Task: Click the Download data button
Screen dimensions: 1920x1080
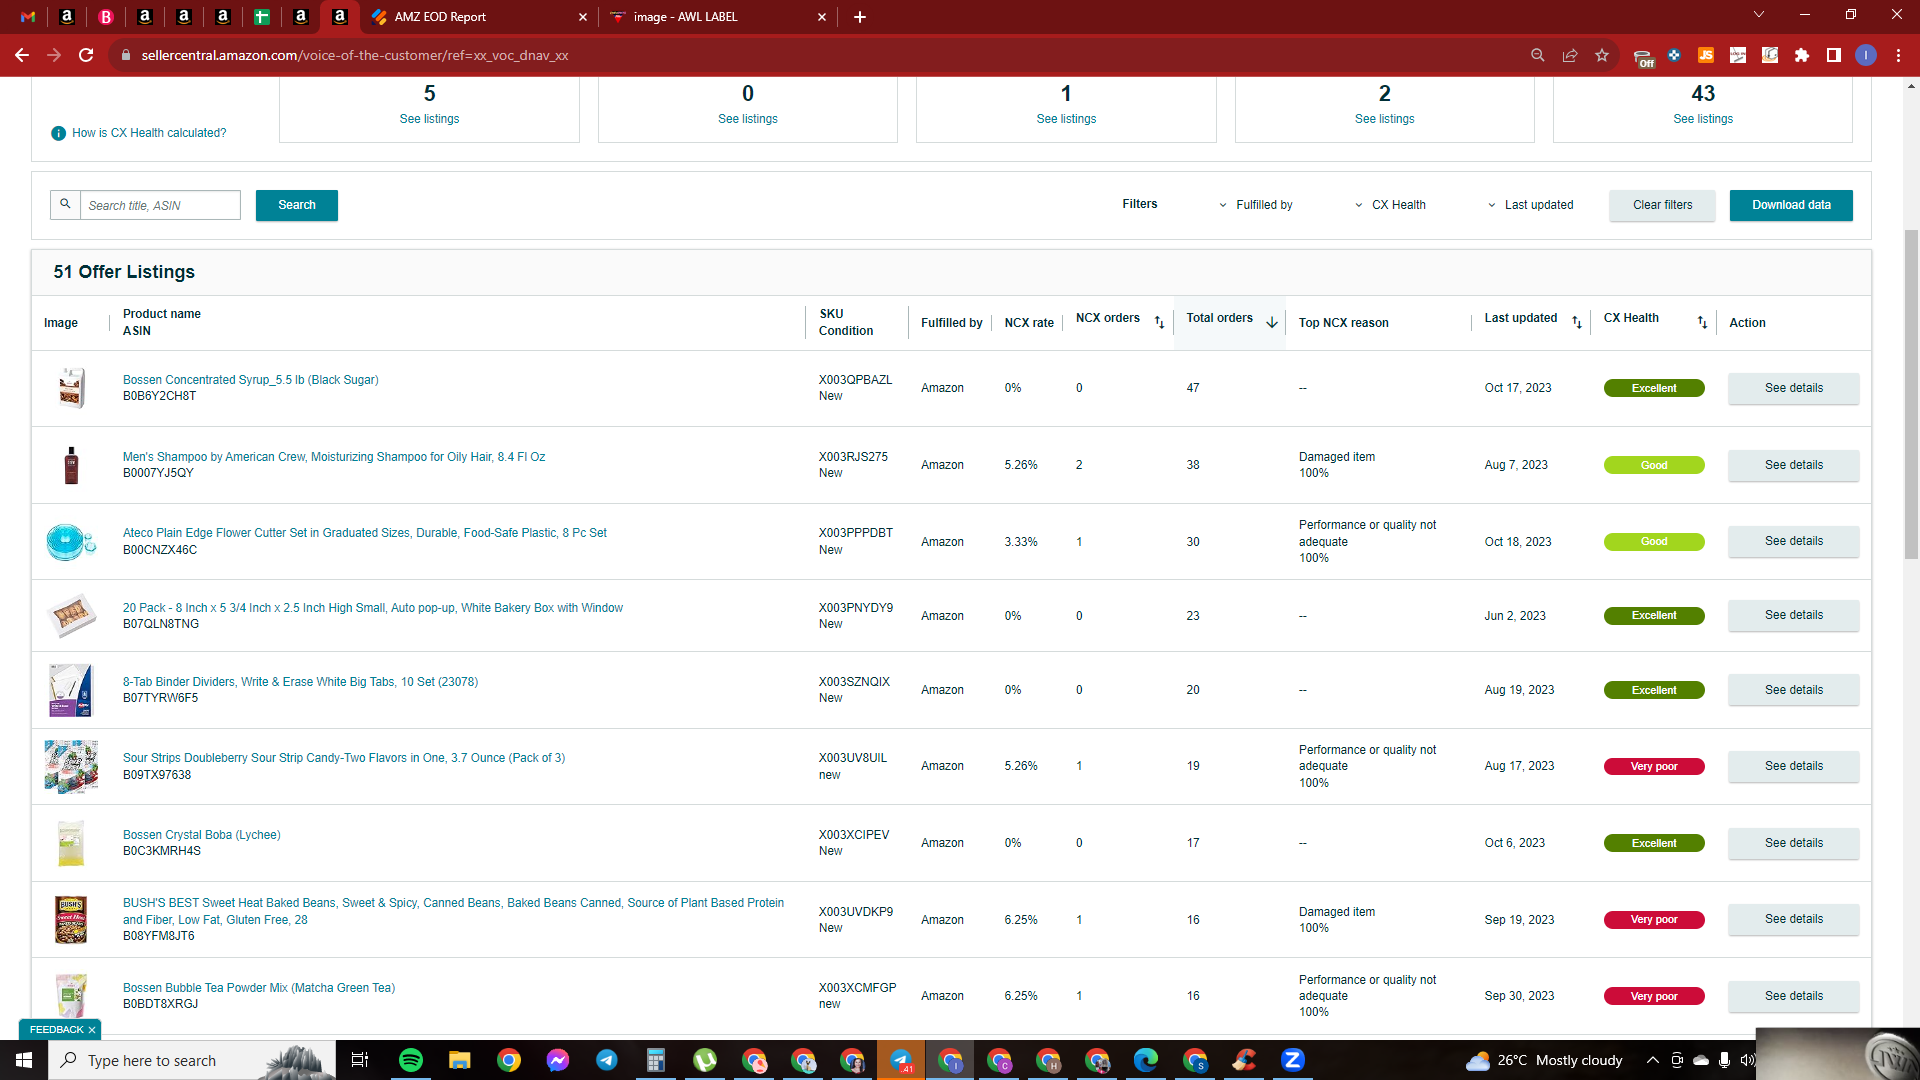Action: click(1791, 205)
